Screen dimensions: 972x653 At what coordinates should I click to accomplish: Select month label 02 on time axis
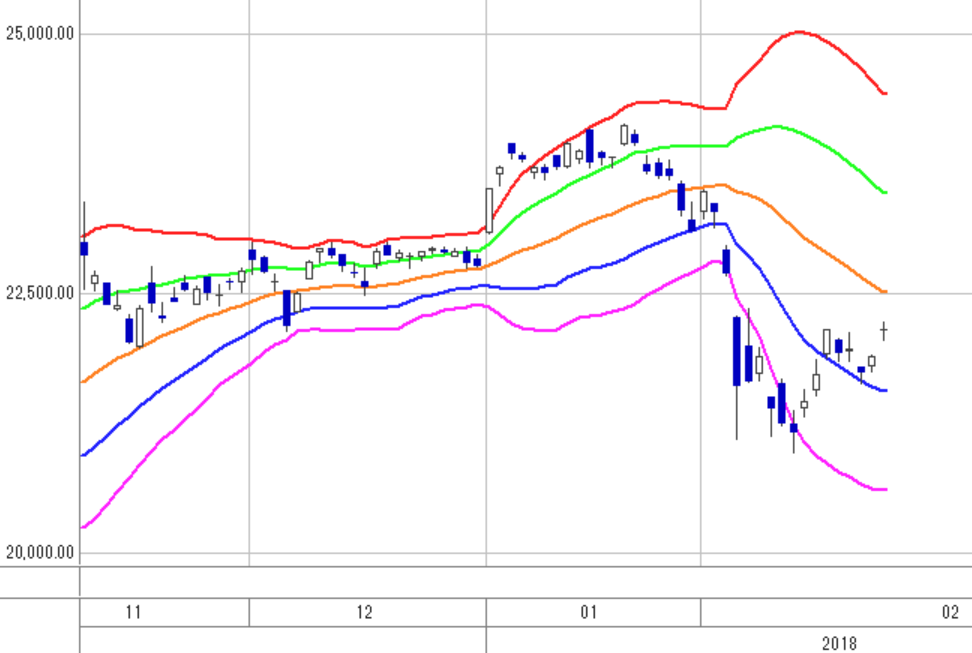pyautogui.click(x=950, y=613)
